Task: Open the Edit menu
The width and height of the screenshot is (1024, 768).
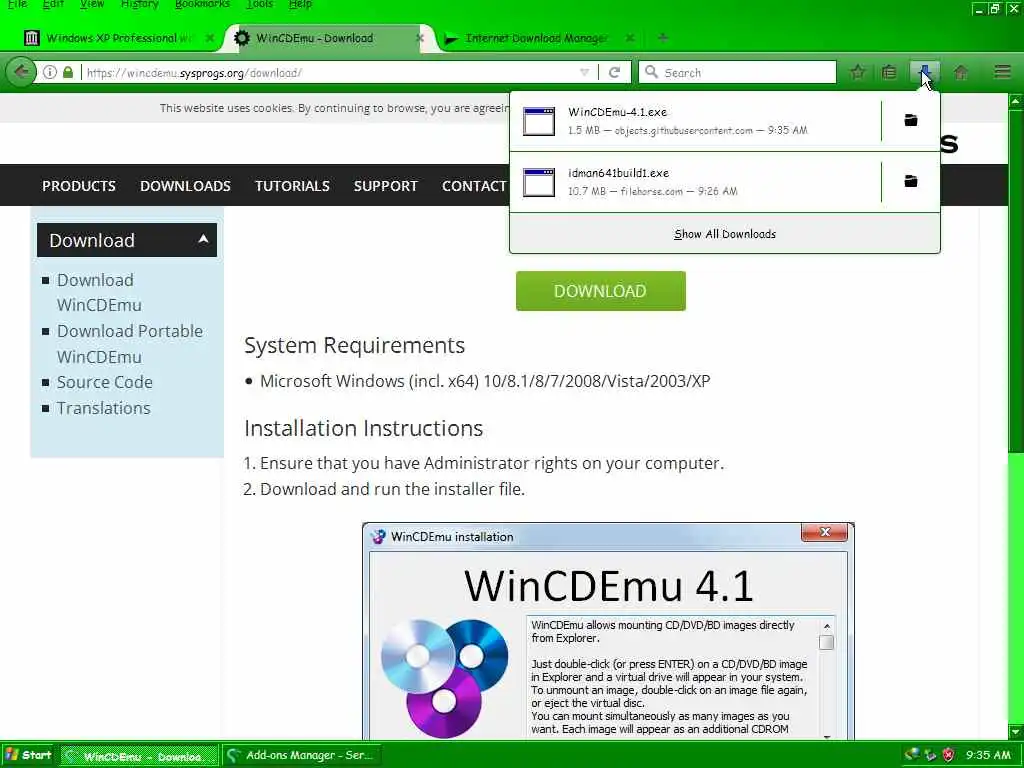Action: (53, 5)
